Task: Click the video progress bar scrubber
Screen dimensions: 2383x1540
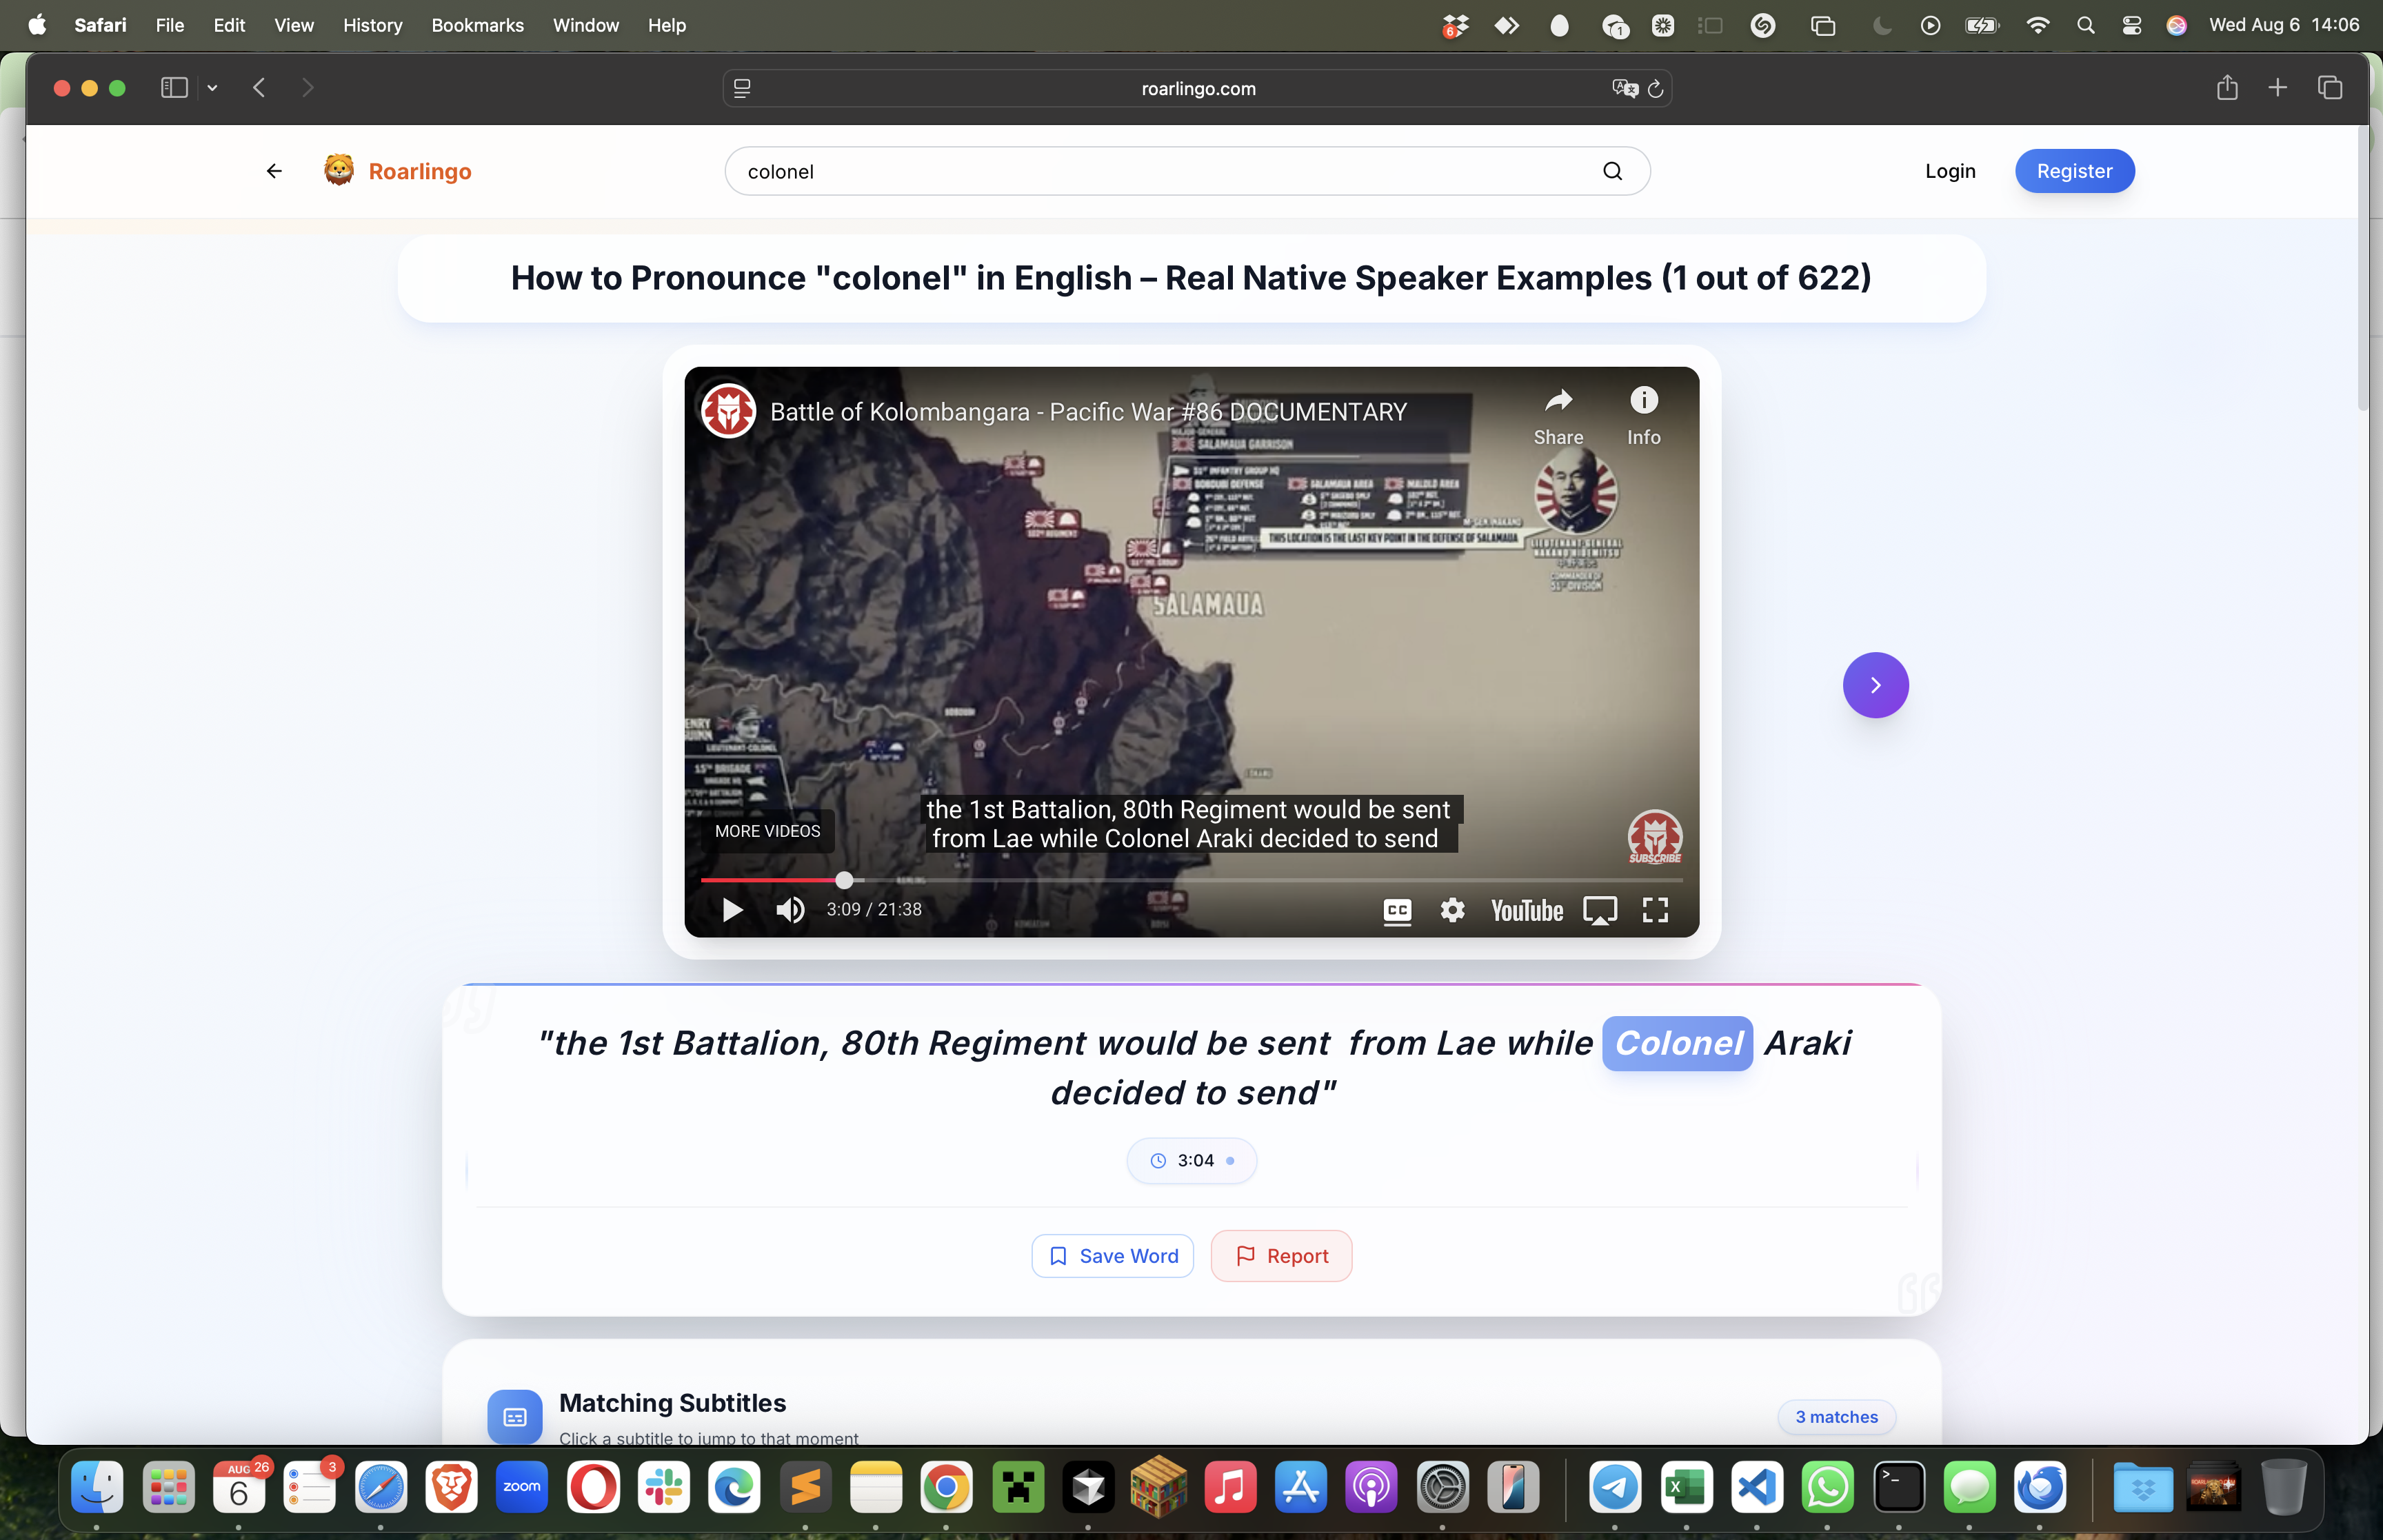Action: click(x=844, y=880)
